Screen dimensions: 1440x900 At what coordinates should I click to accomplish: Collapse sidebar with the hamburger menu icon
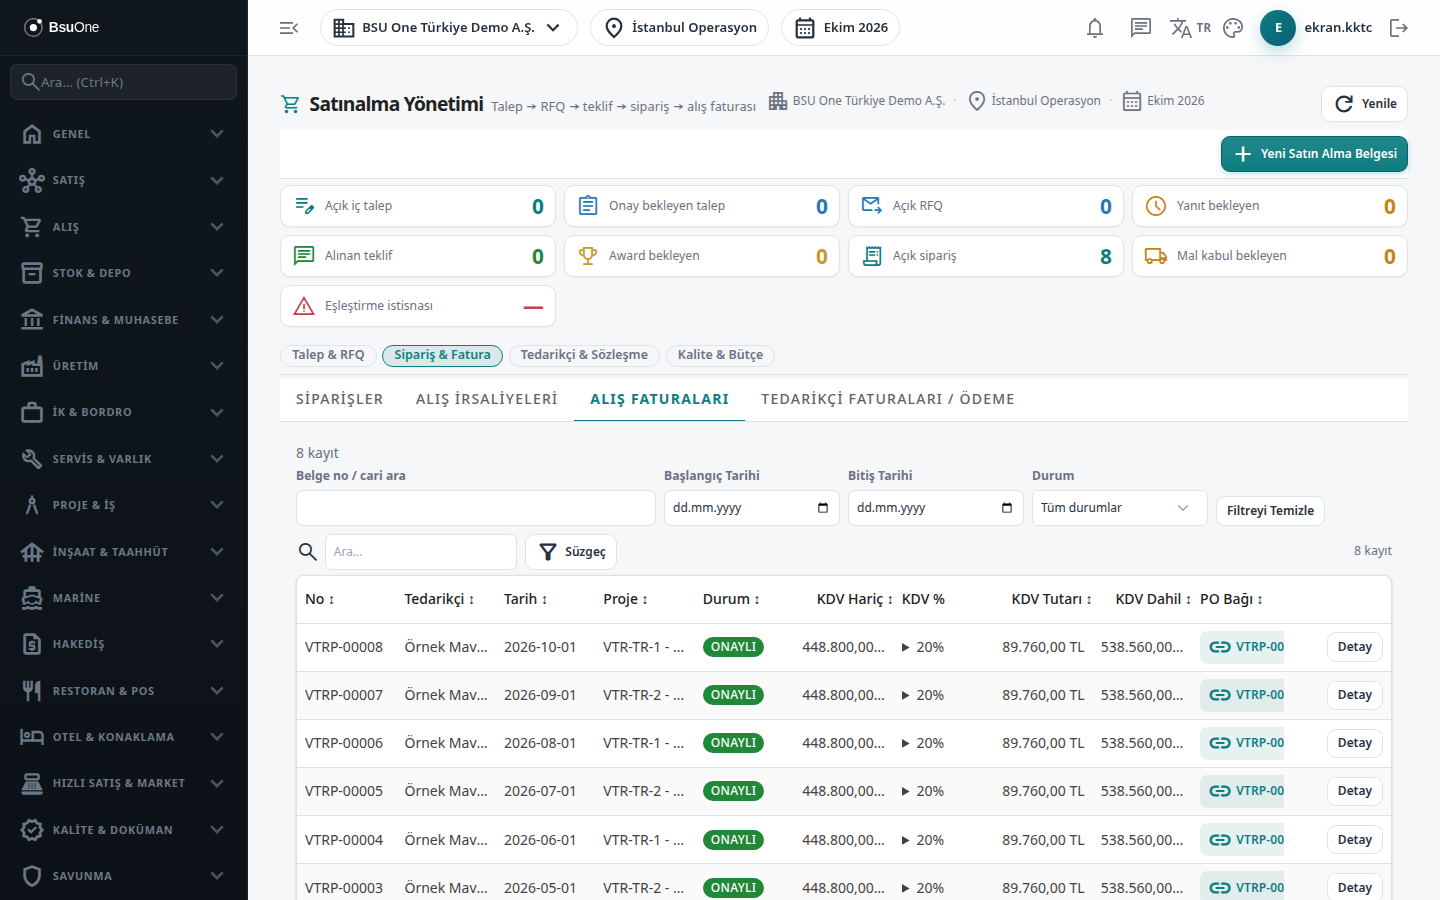click(289, 28)
